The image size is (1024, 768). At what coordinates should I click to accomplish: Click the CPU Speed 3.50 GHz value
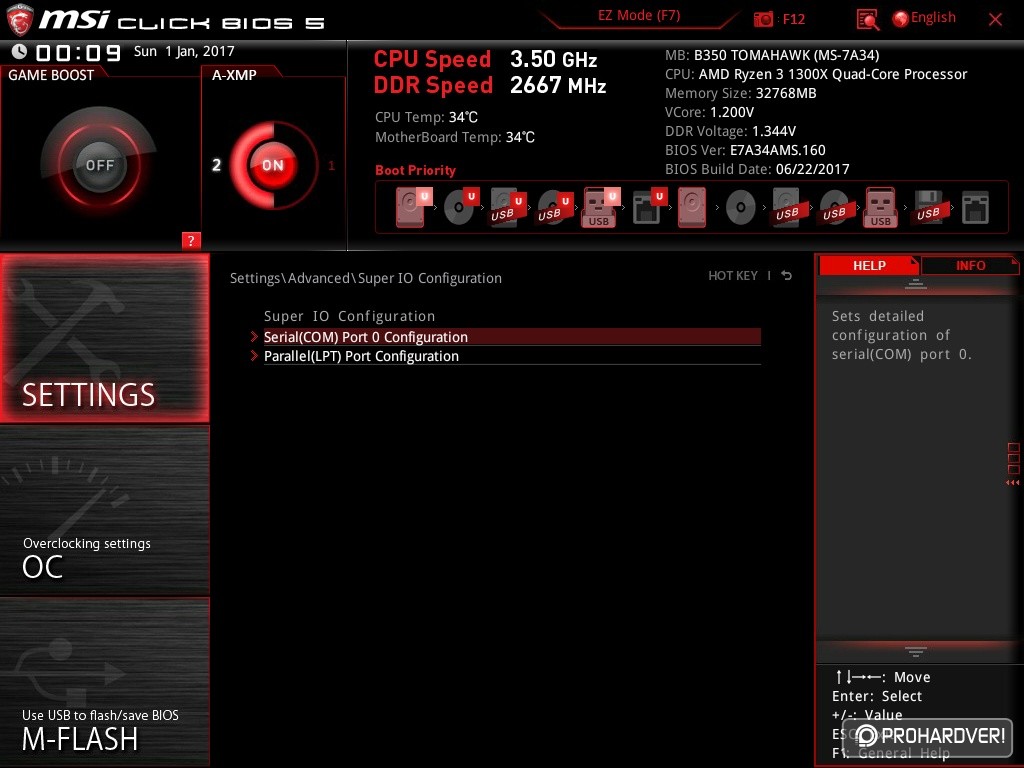coord(554,59)
